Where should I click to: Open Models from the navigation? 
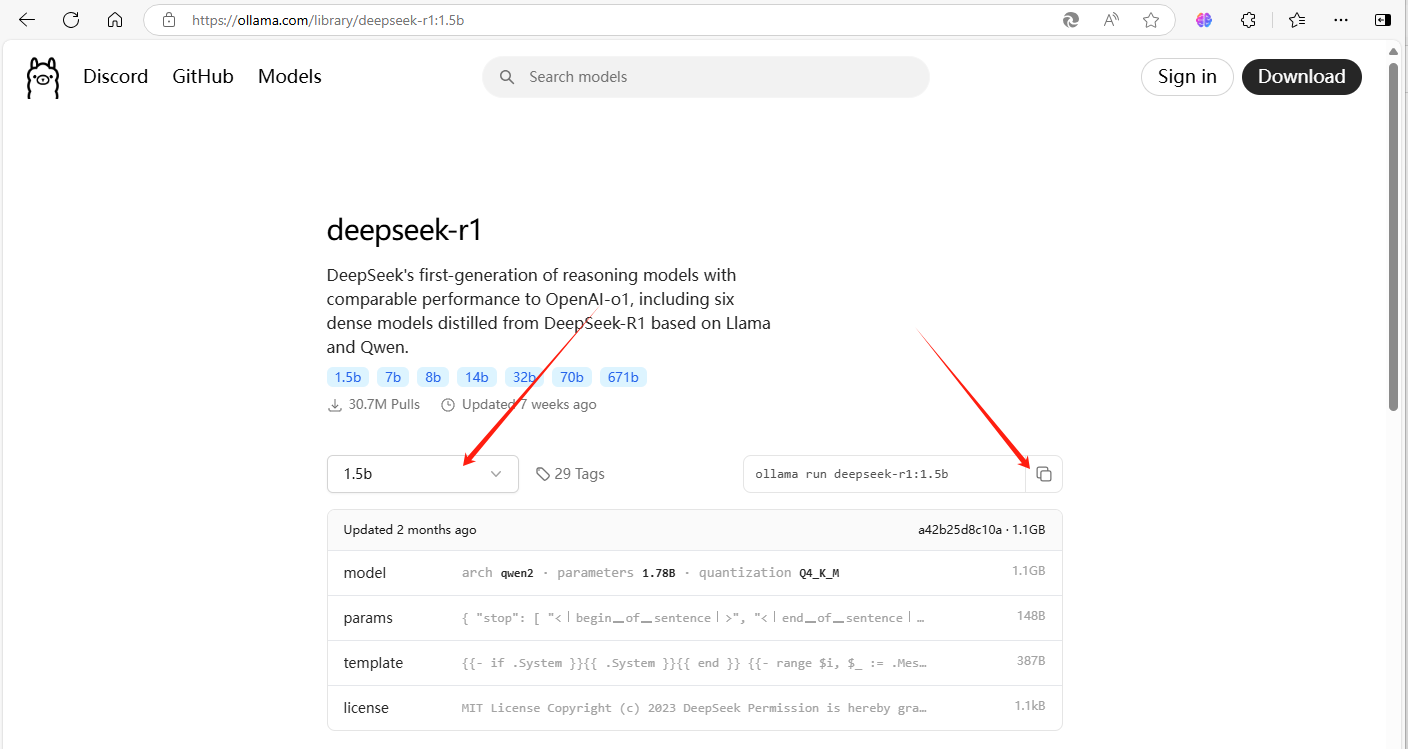[290, 77]
